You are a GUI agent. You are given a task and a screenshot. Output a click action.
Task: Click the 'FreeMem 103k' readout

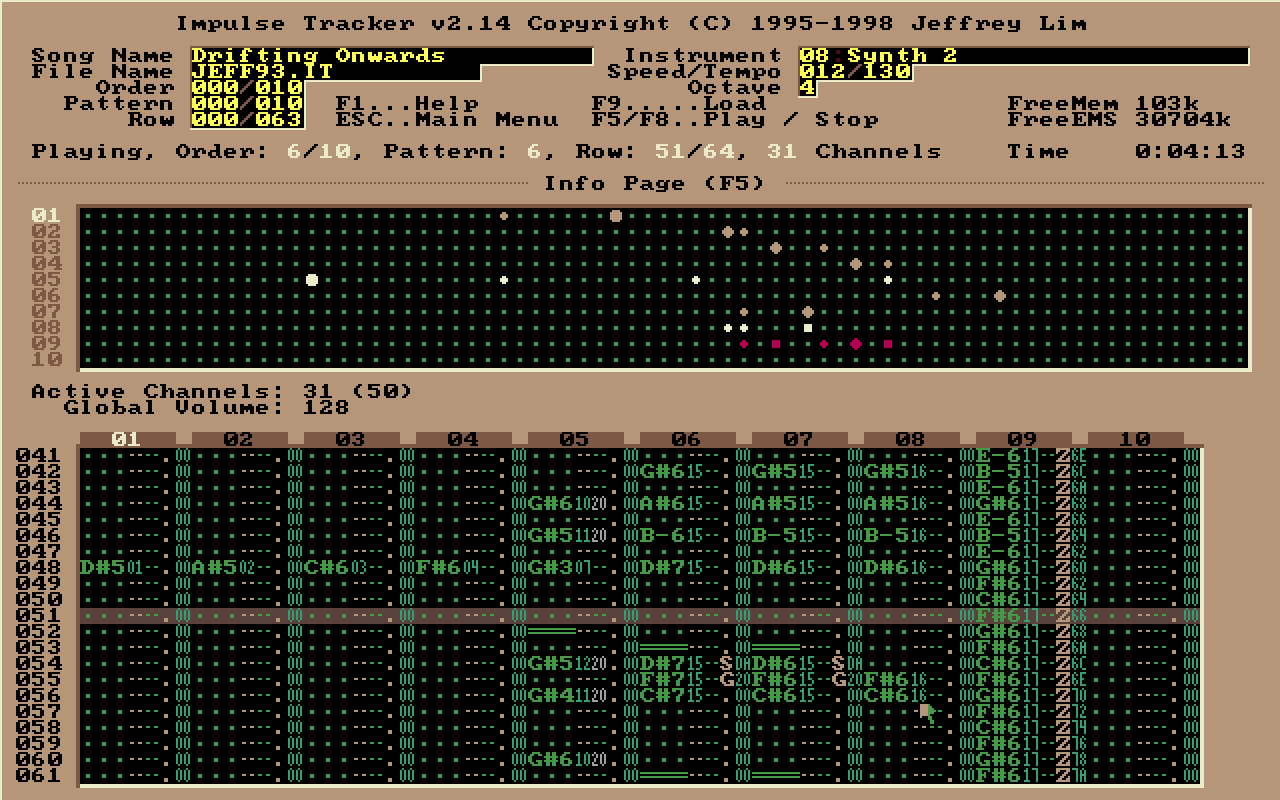point(1103,104)
